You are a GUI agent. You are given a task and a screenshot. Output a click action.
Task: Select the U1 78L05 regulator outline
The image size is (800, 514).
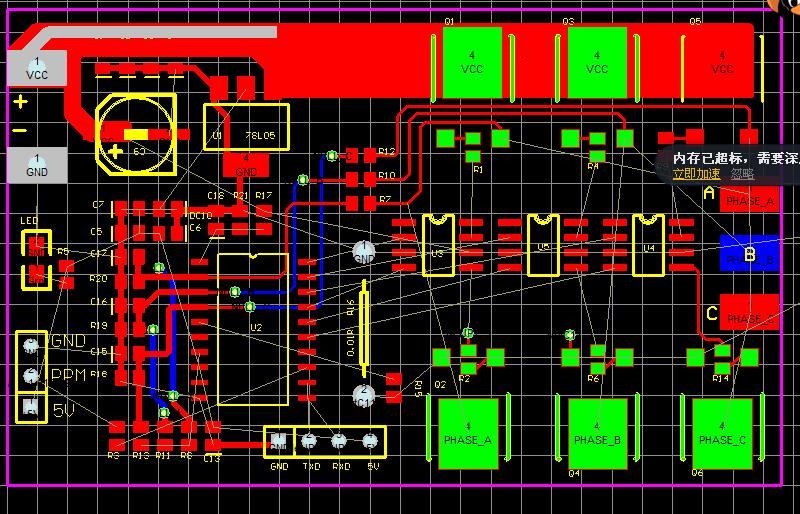246,127
